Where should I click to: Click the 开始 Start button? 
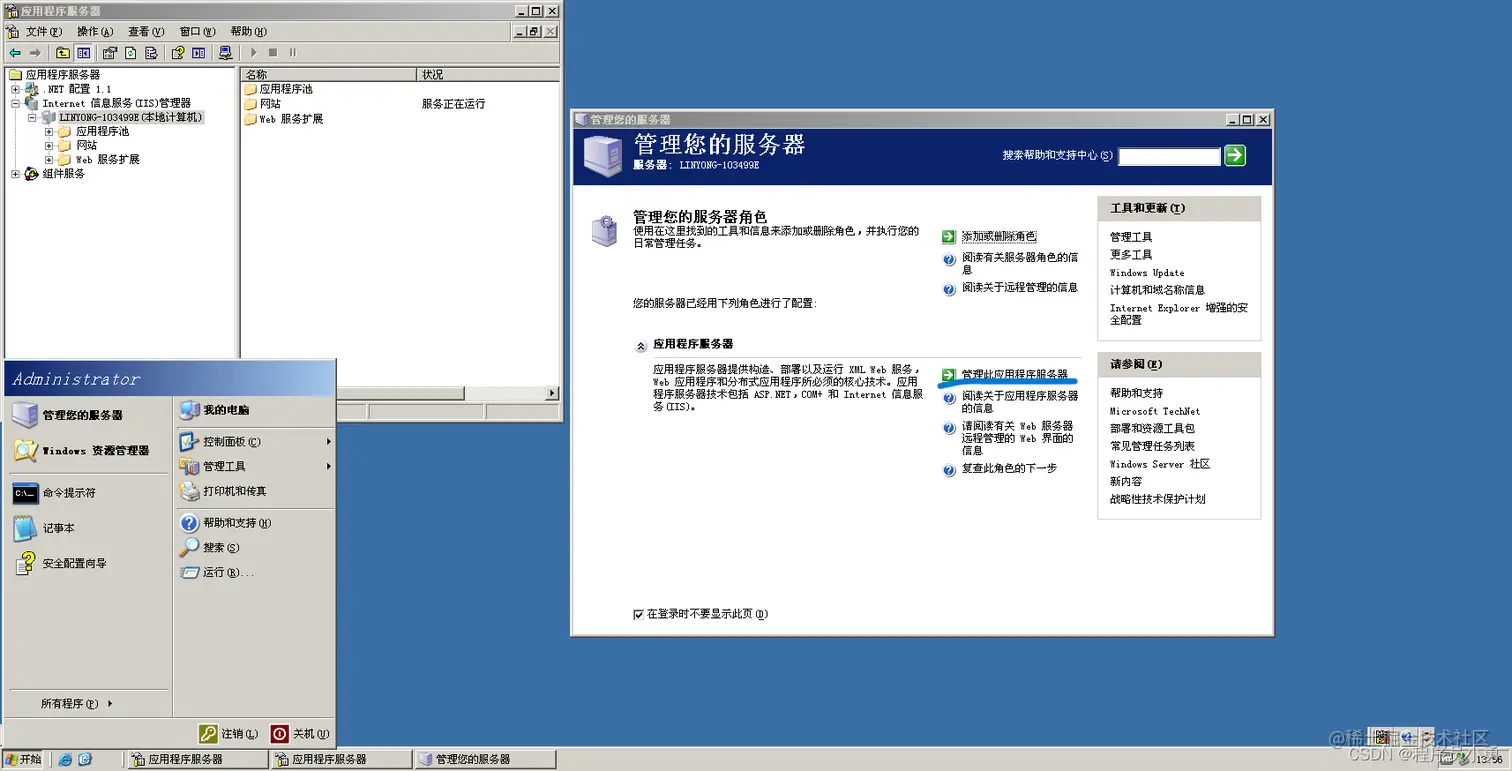[24, 759]
